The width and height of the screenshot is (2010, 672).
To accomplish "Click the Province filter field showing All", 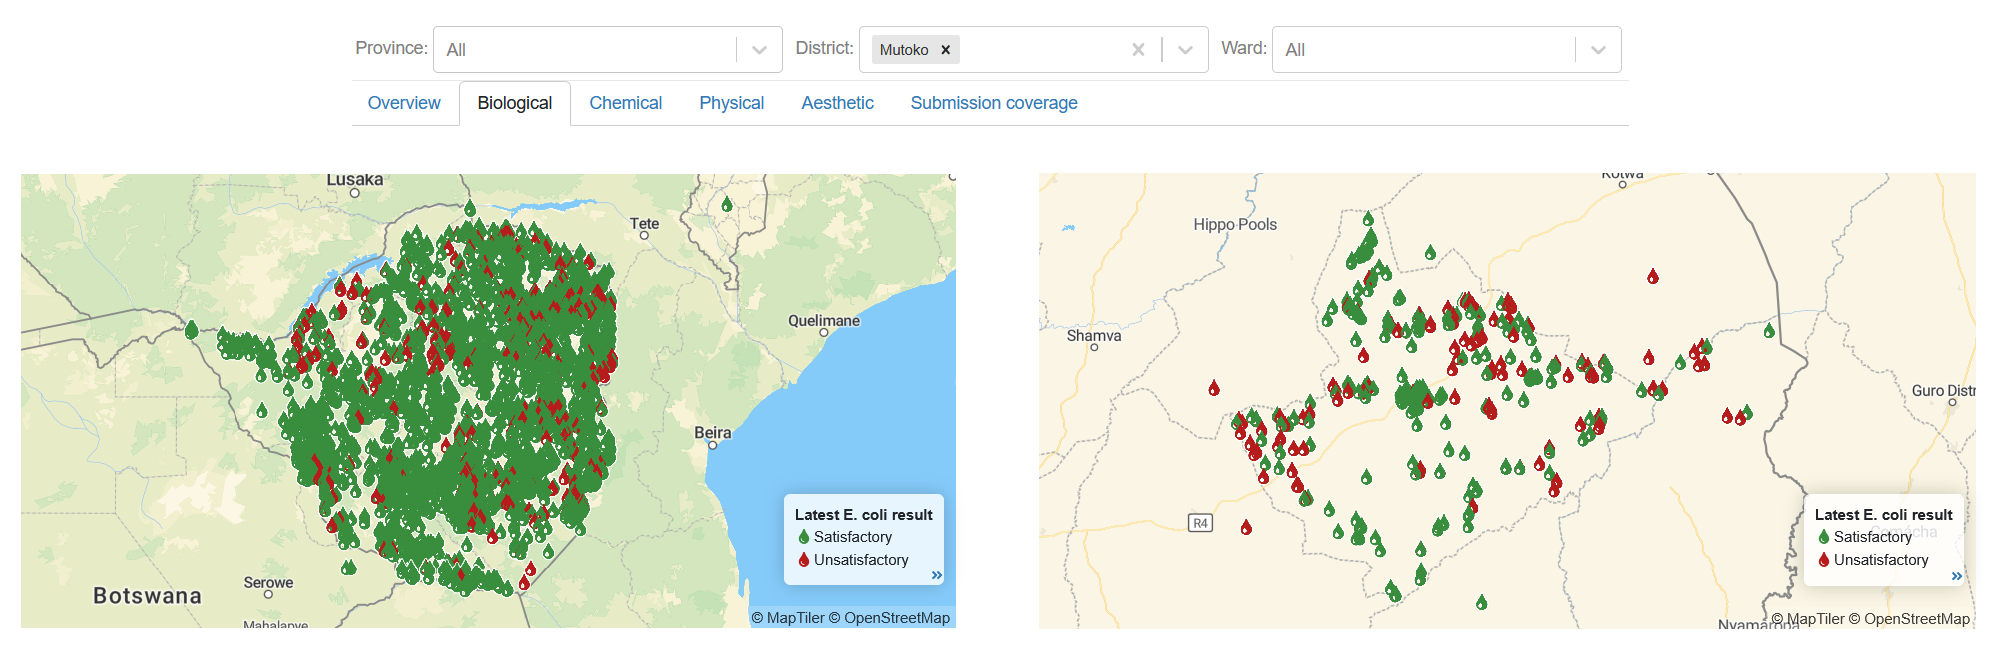I will point(608,50).
